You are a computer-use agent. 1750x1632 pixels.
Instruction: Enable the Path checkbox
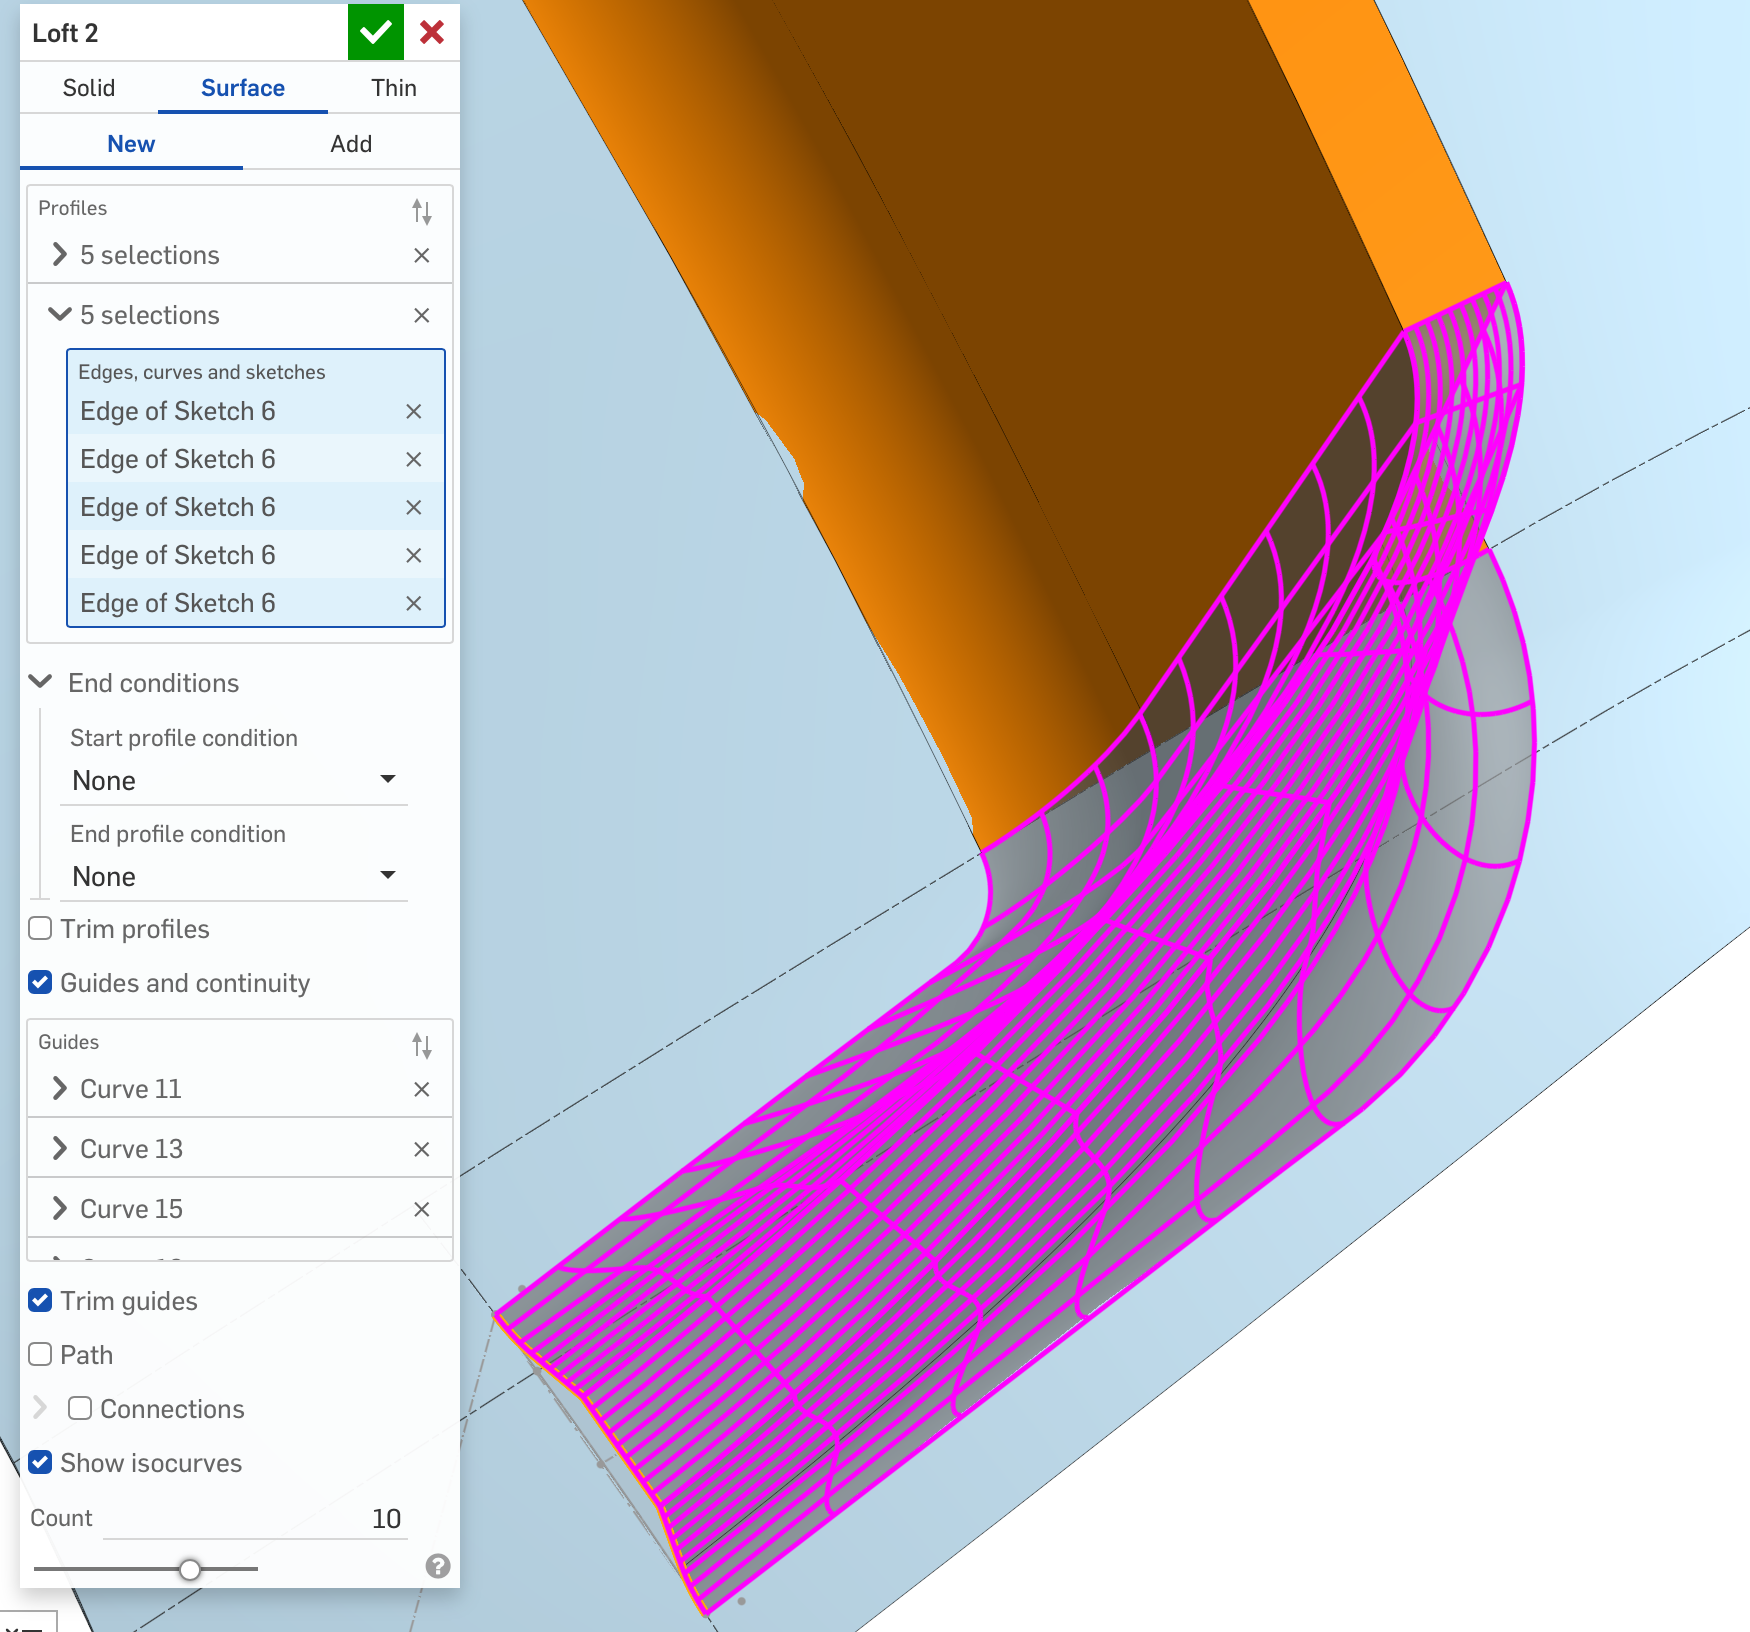point(41,1354)
